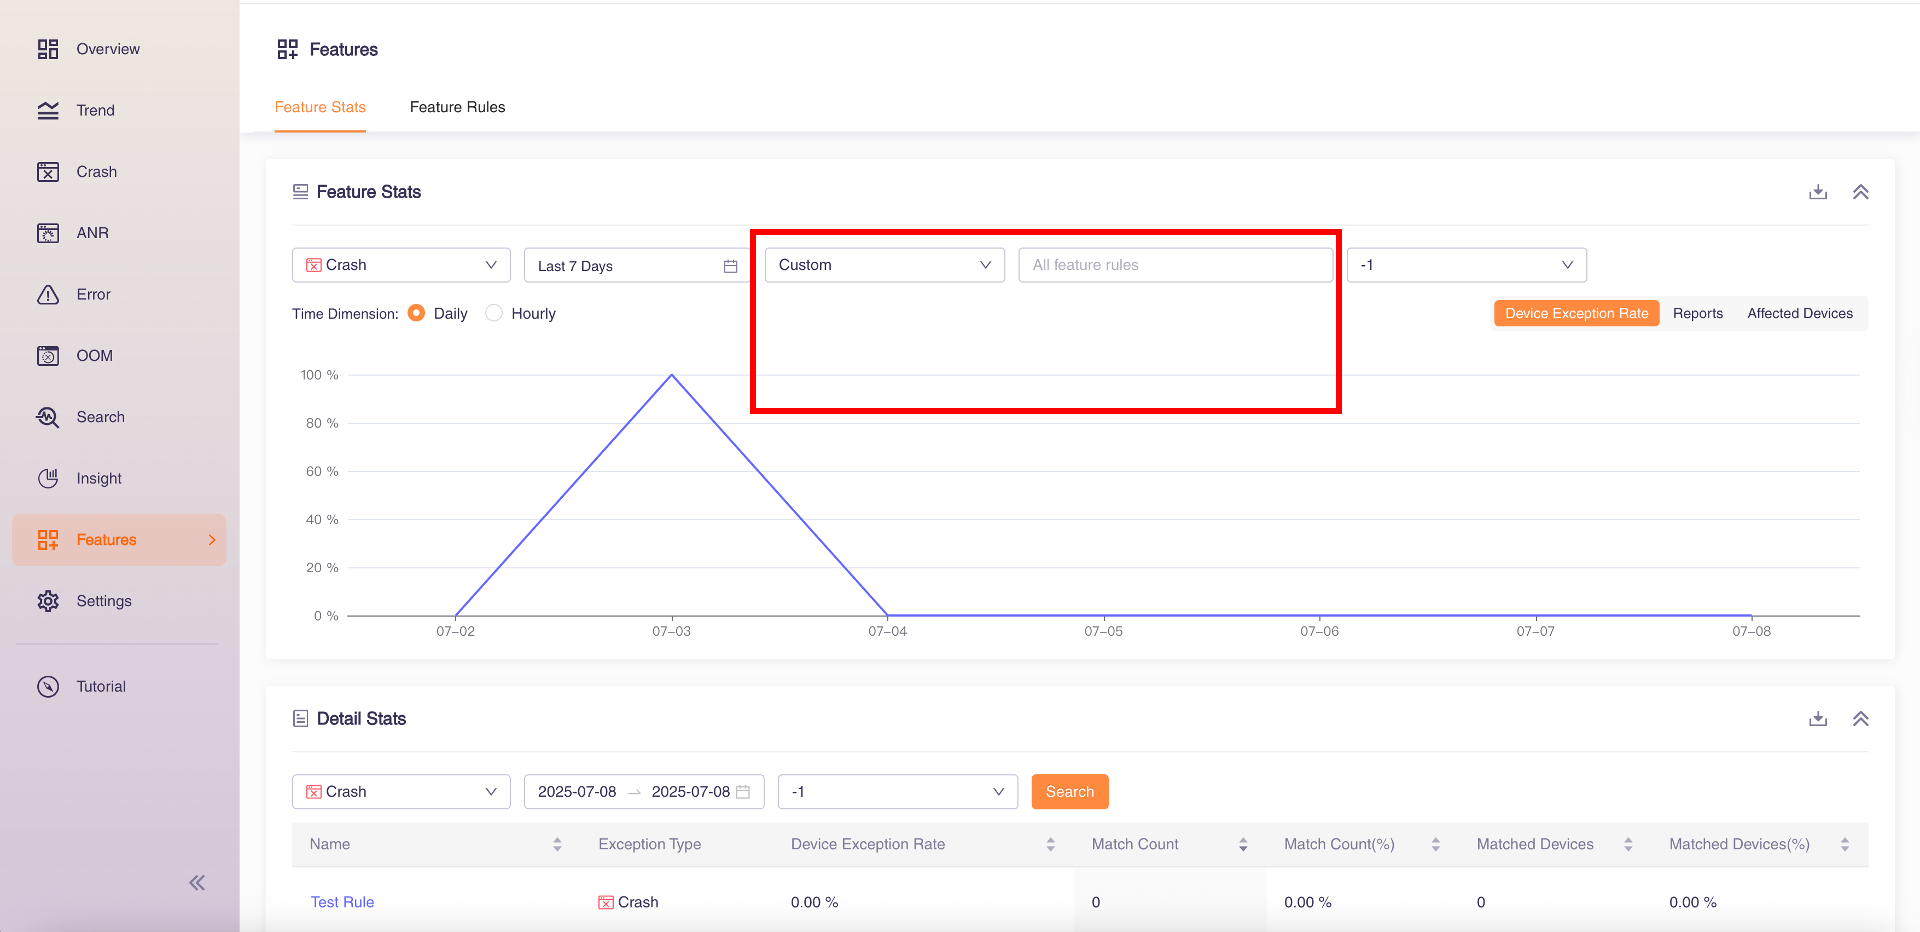
Task: Download the Detail Stats table
Action: coord(1818,719)
